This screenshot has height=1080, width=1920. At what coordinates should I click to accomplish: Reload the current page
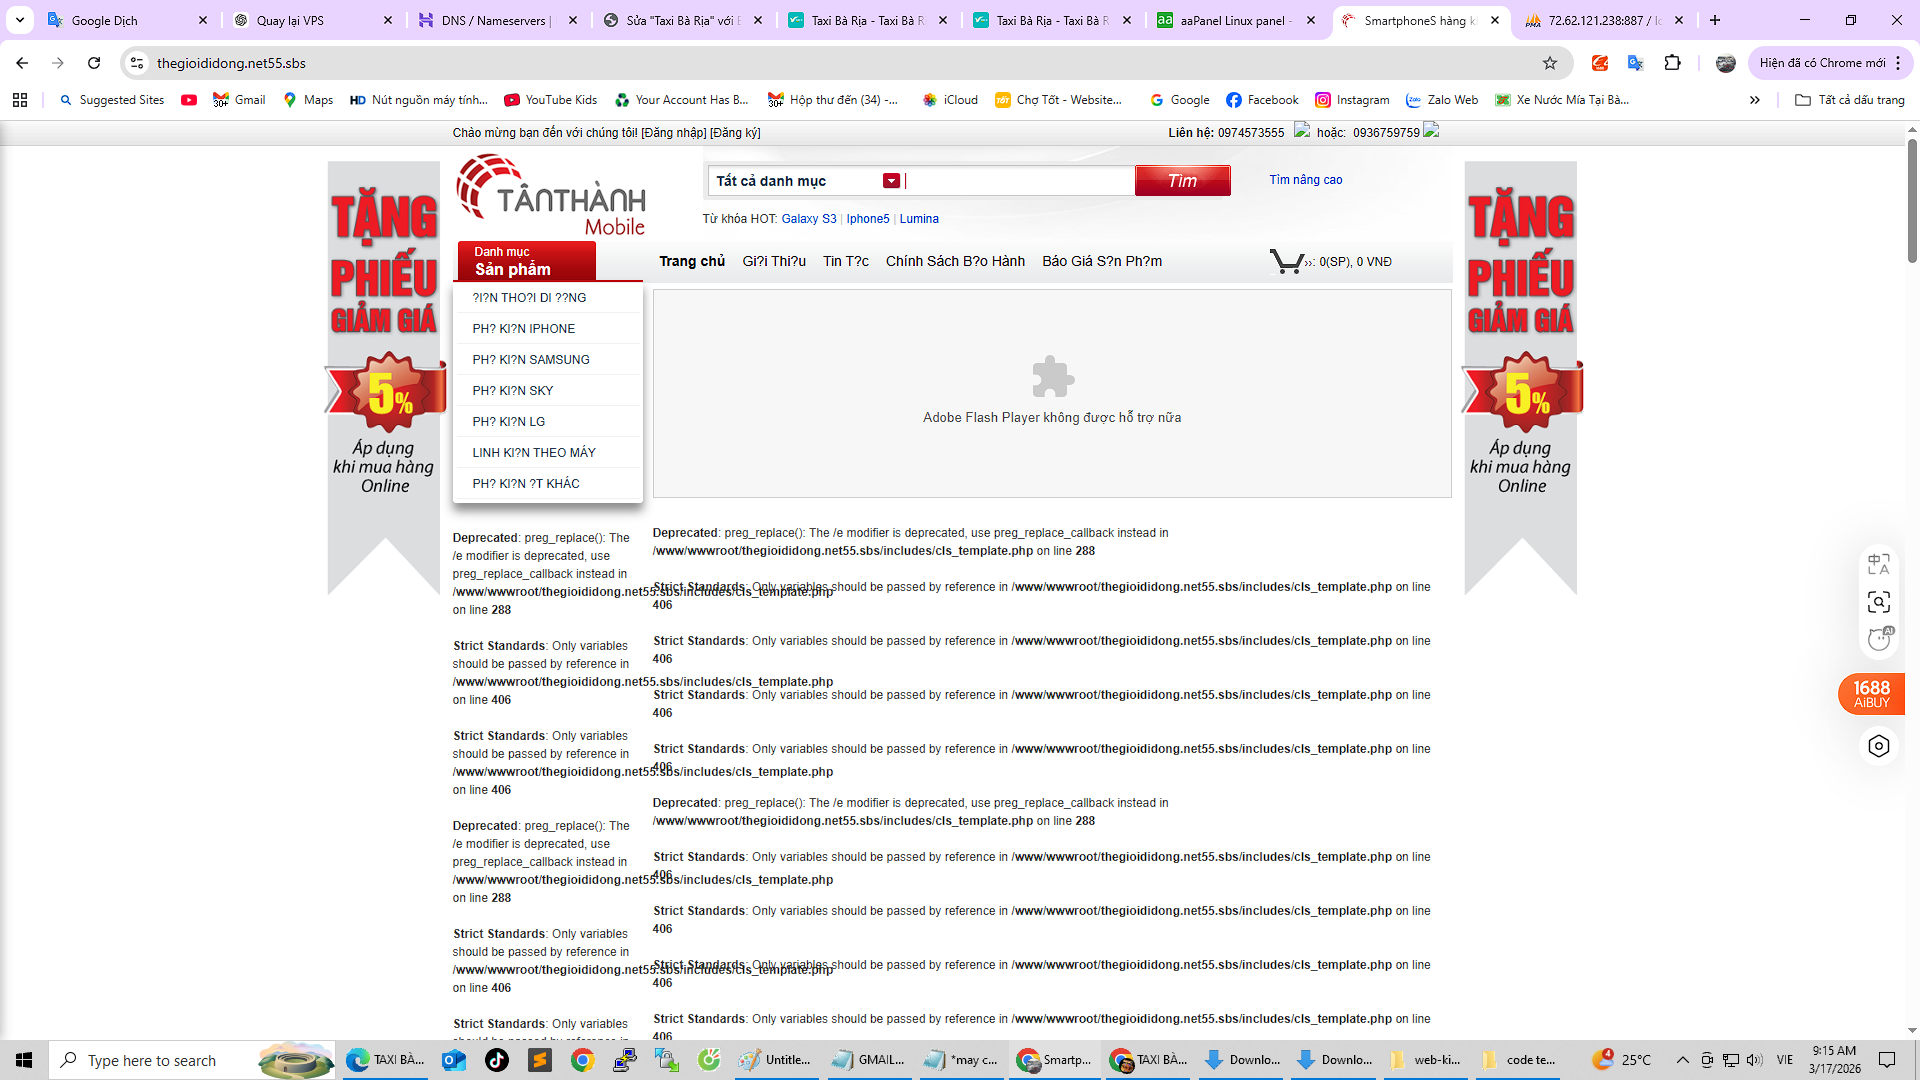(94, 63)
